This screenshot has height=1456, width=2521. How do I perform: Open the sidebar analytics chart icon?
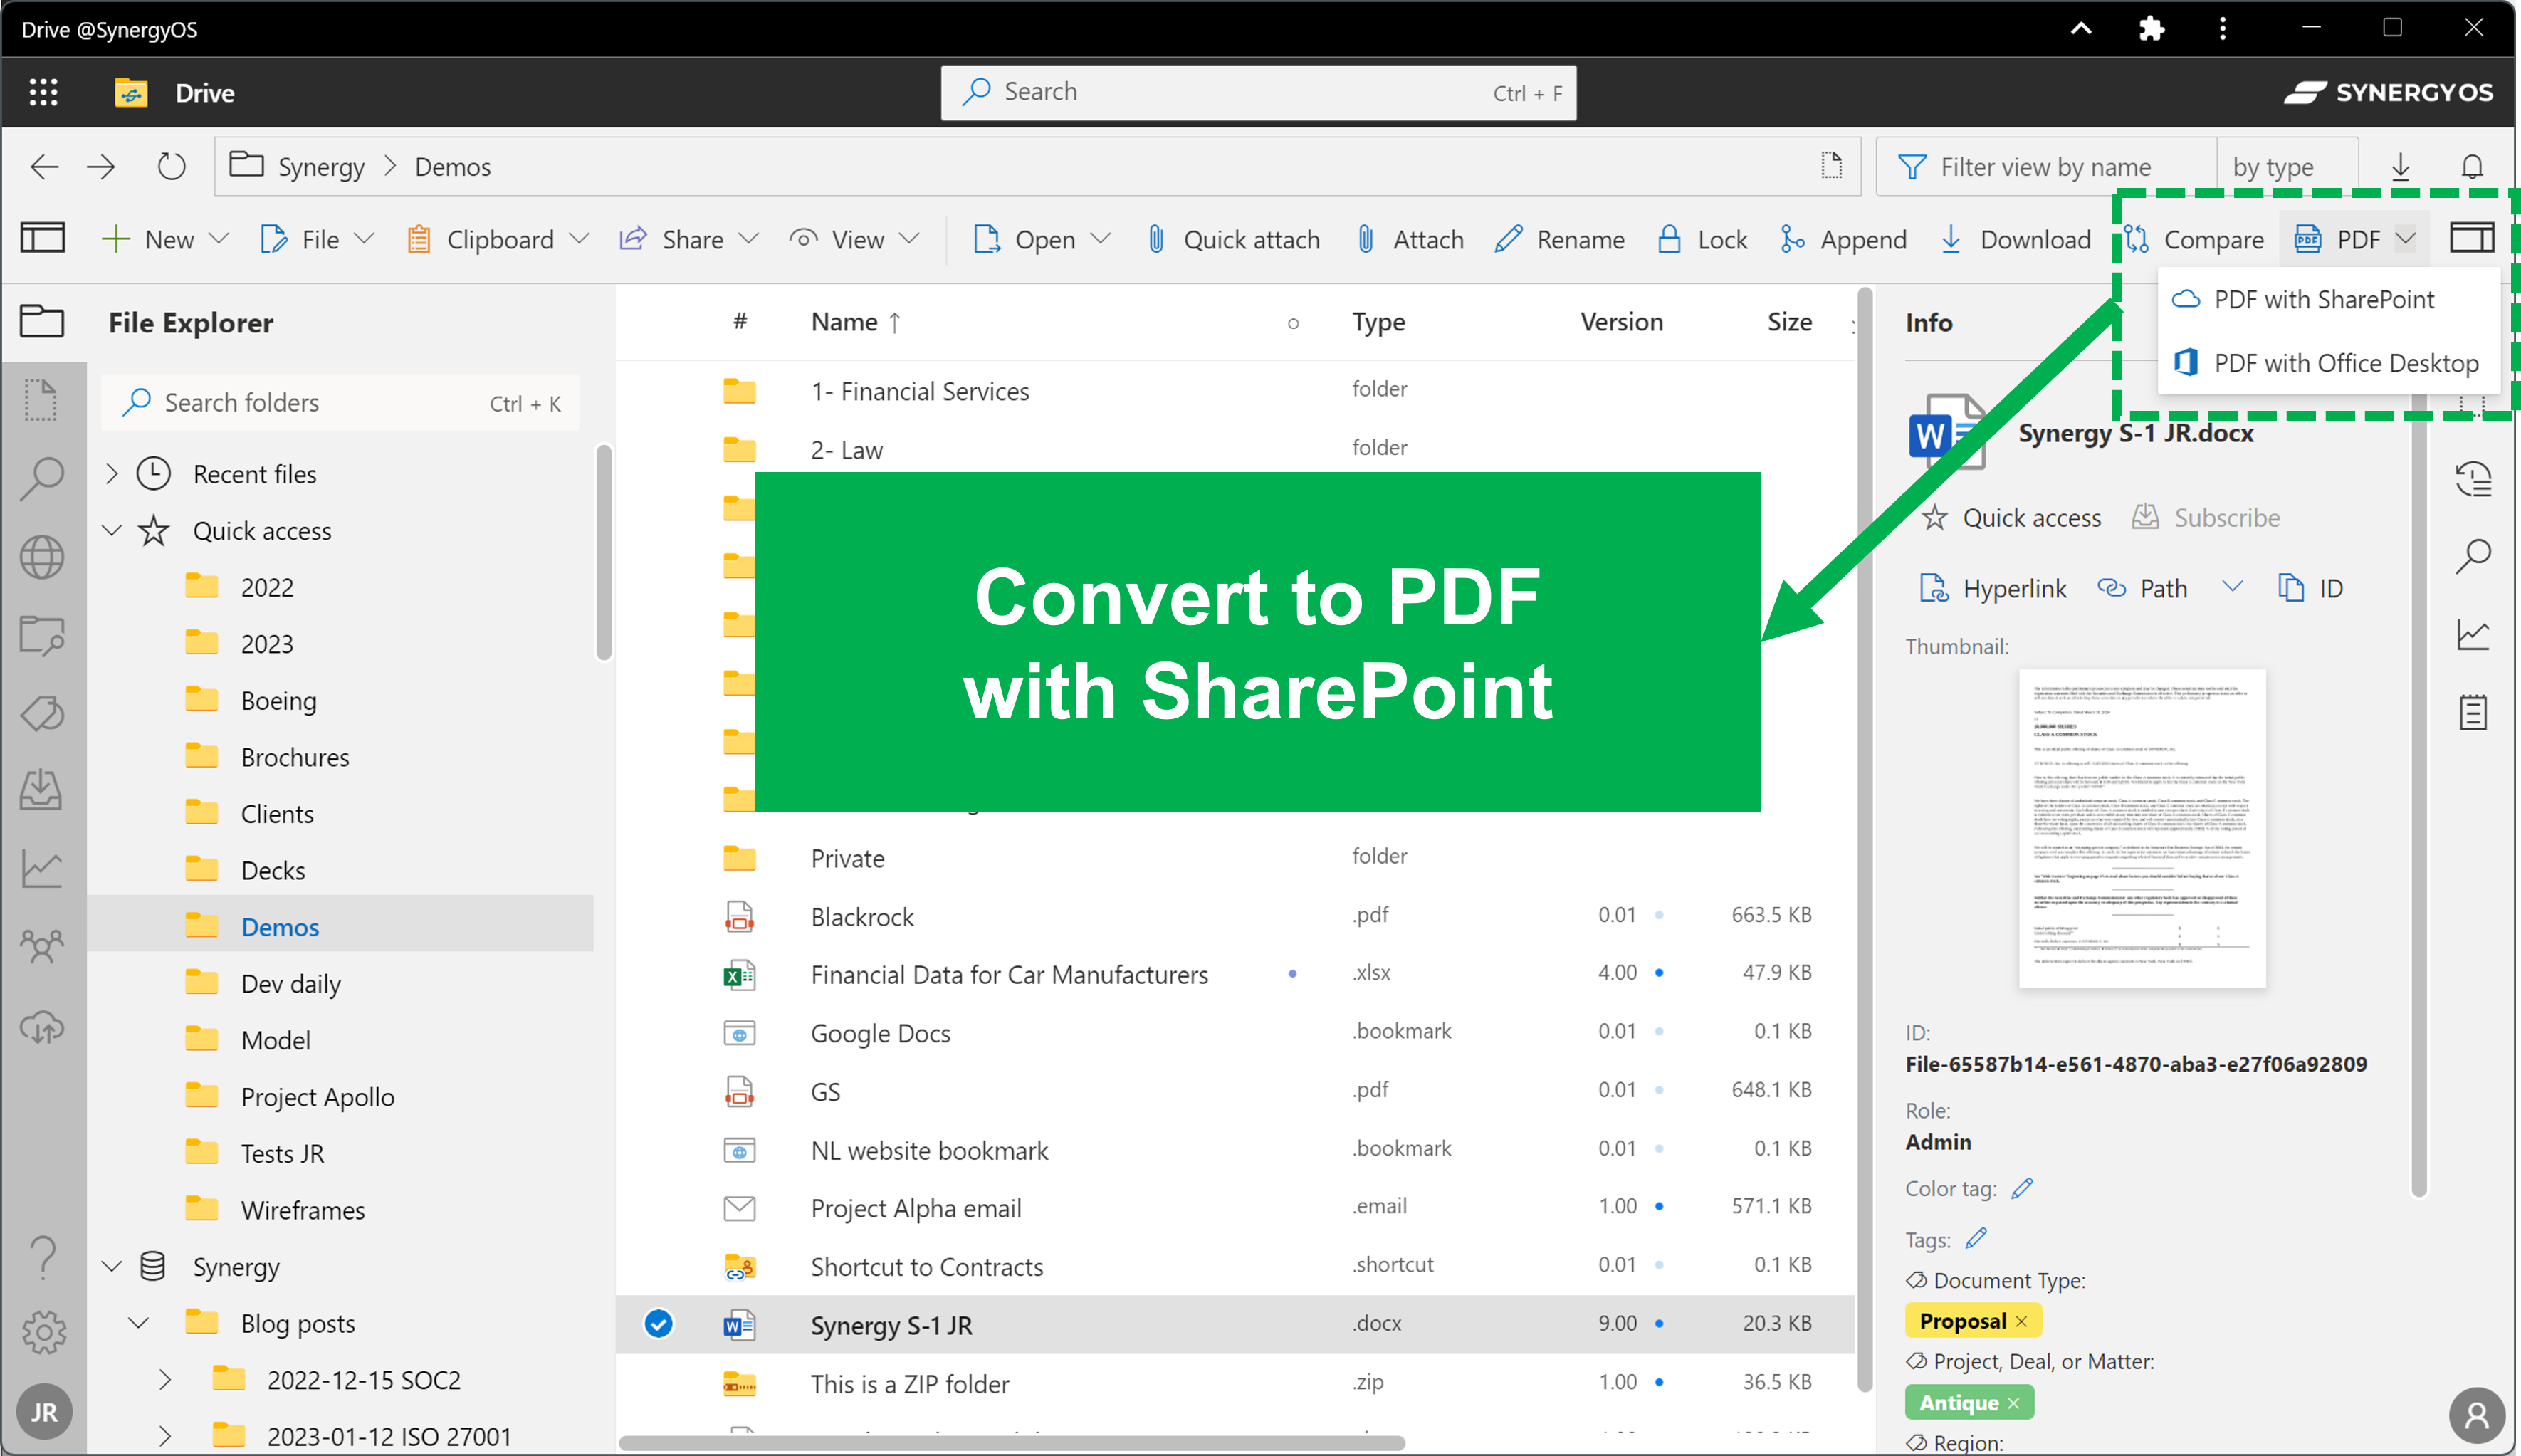(x=42, y=868)
